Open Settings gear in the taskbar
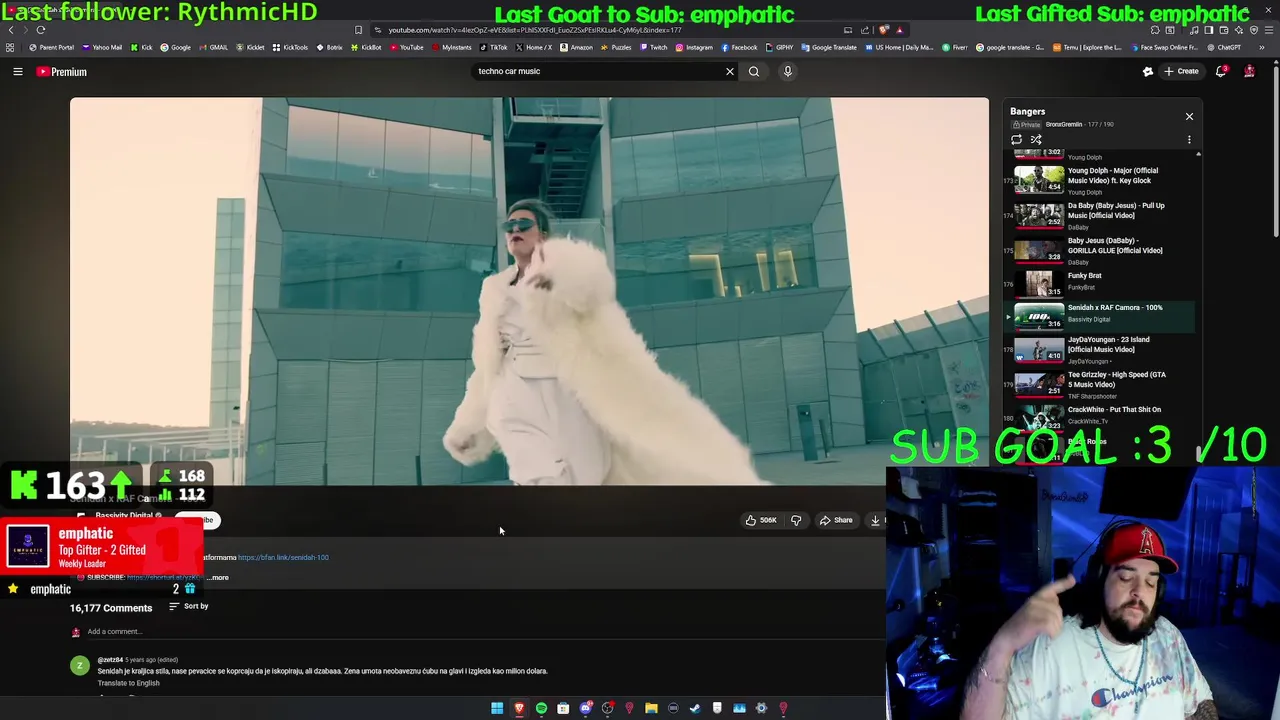Viewport: 1280px width, 720px height. 761,708
